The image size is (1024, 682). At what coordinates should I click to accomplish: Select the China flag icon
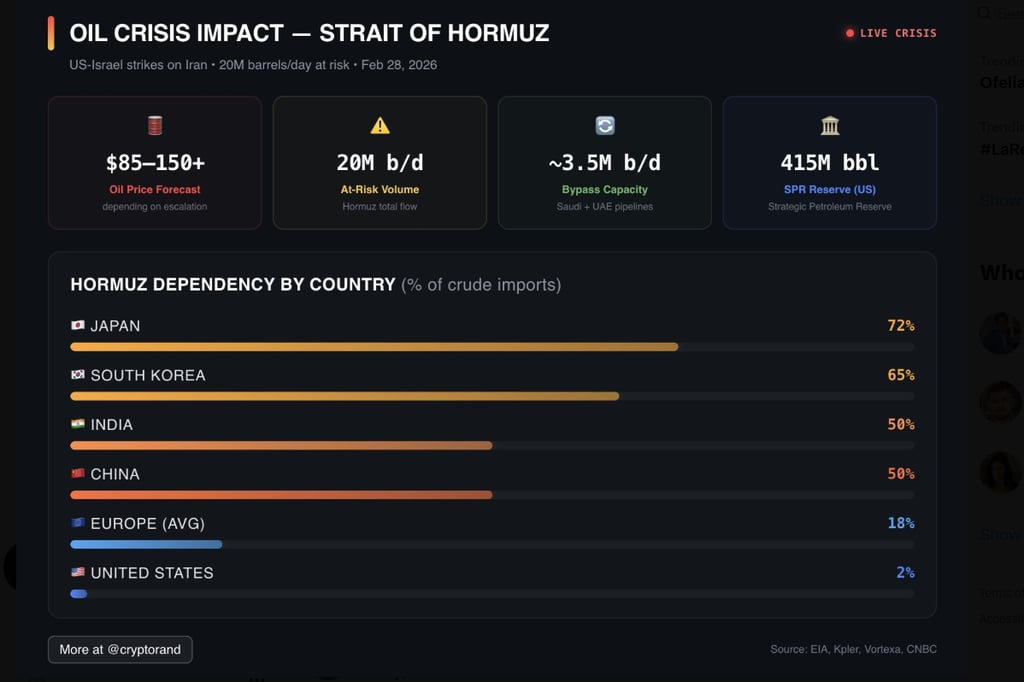coord(78,474)
